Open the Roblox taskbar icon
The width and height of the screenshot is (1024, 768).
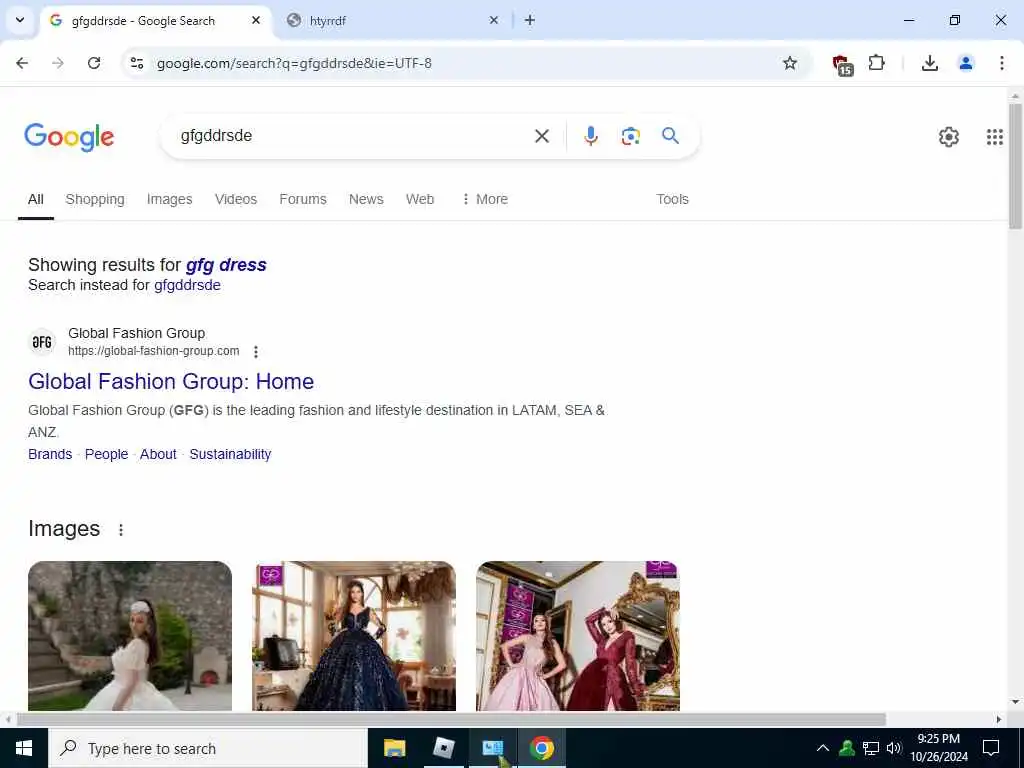443,748
